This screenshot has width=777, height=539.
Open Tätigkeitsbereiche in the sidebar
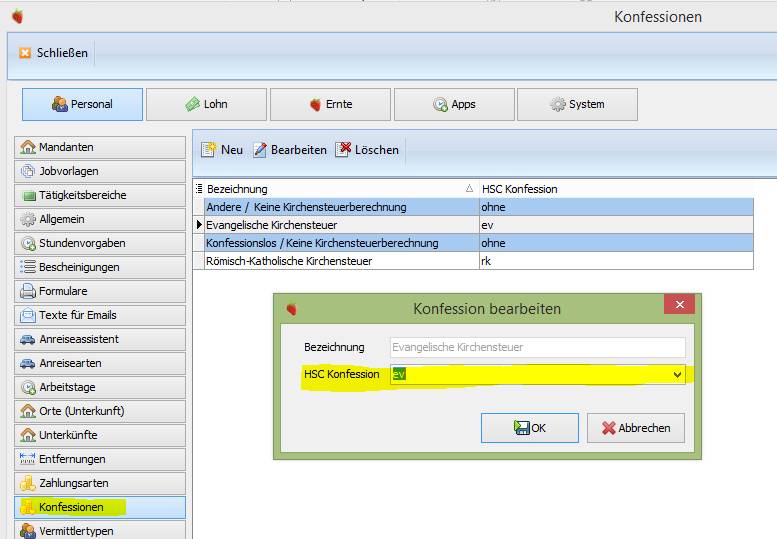(x=100, y=195)
